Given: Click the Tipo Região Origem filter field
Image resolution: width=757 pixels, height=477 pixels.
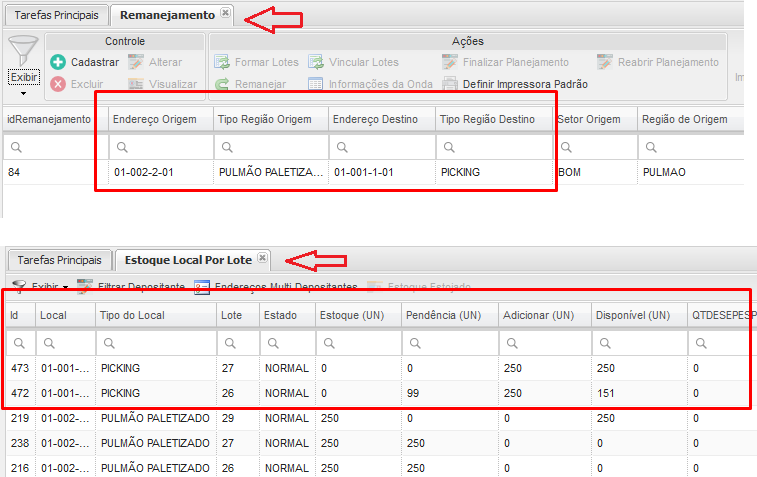Looking at the screenshot, I should (x=272, y=147).
